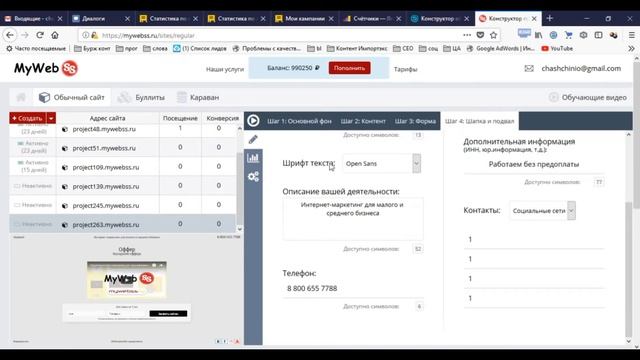Switch to Шаг 1: Основной фон
Image resolution: width=640 pixels, height=360 pixels.
299,121
